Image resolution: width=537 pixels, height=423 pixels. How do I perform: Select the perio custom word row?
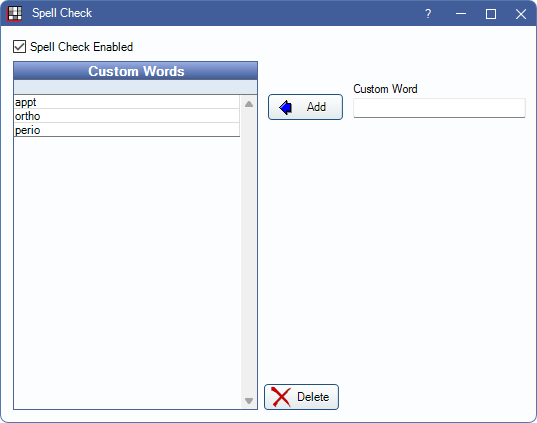point(127,130)
